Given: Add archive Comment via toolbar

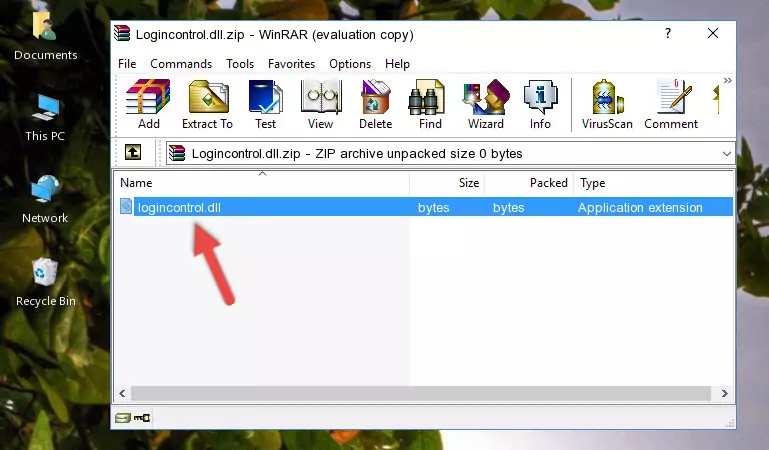Looking at the screenshot, I should (671, 105).
